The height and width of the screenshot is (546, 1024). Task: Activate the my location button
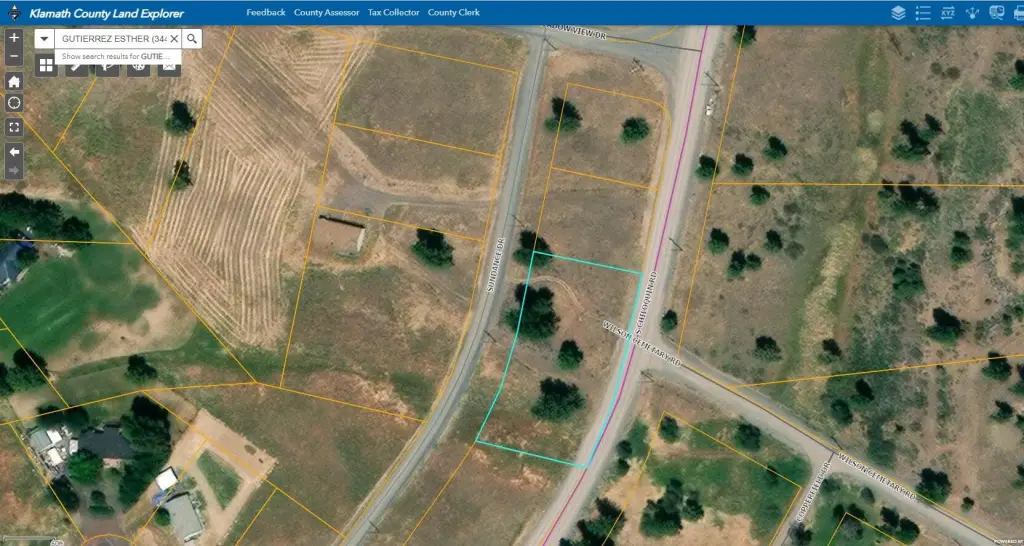pos(14,103)
